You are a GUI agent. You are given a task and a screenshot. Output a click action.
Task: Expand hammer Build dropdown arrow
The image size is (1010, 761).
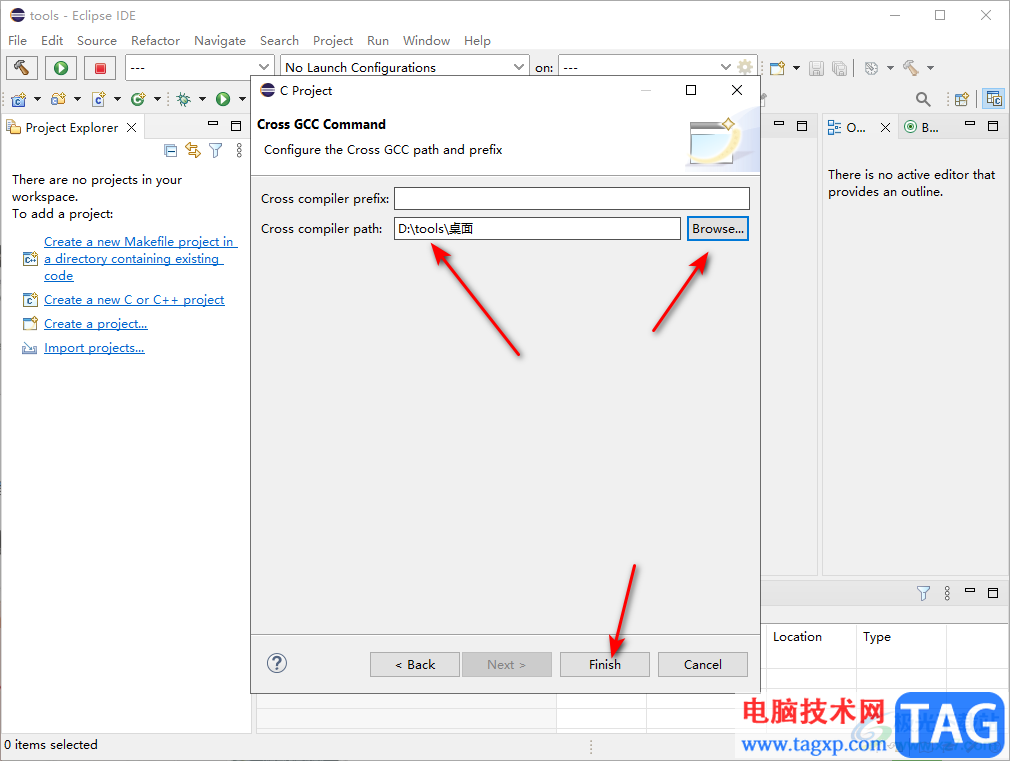point(930,68)
